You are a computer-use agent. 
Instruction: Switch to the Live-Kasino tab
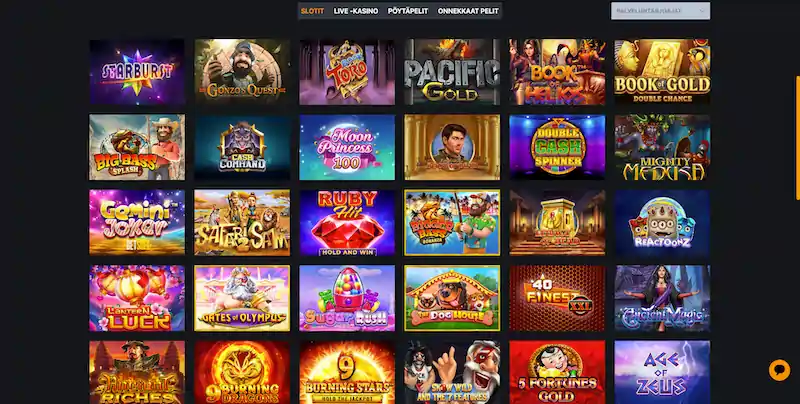click(x=356, y=11)
